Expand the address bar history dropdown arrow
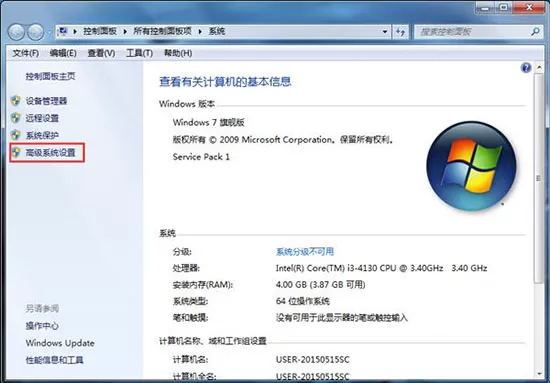This screenshot has width=550, height=383. pos(385,32)
